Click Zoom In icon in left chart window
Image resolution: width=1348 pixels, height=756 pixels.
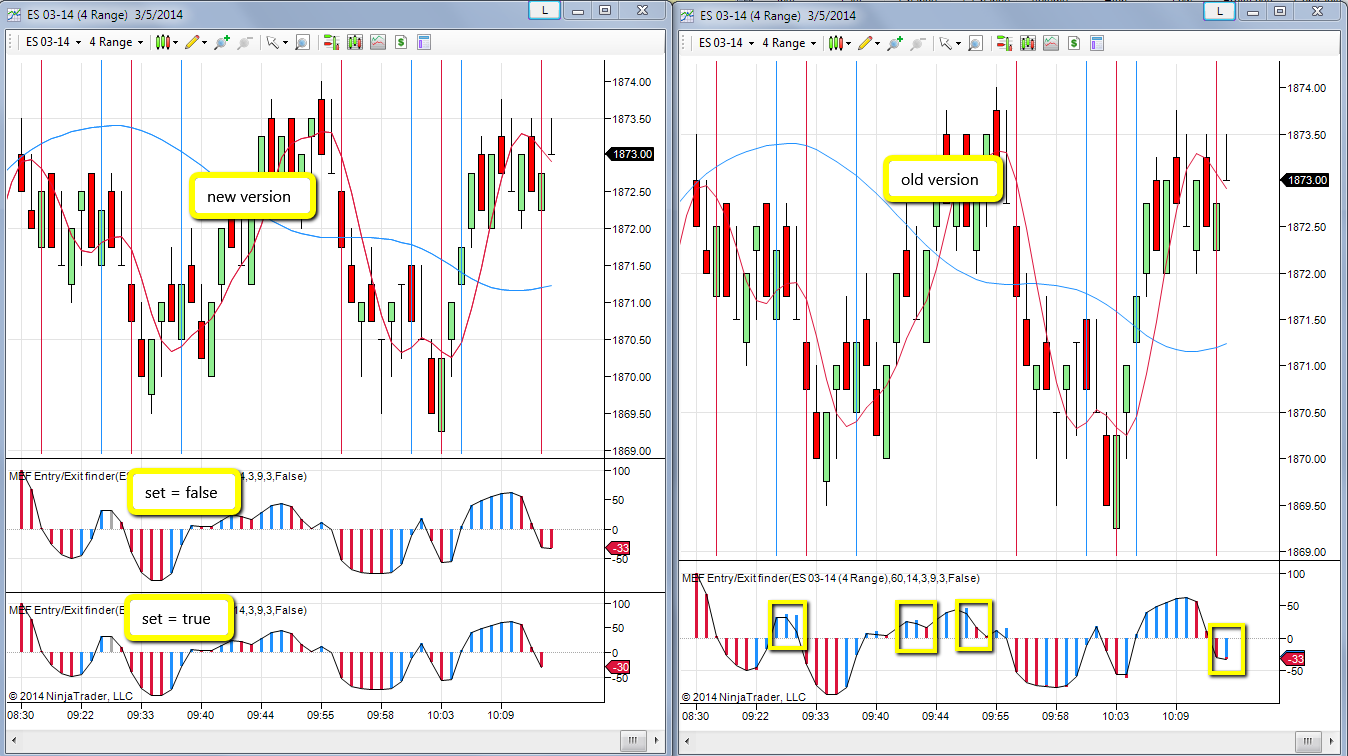coord(222,42)
